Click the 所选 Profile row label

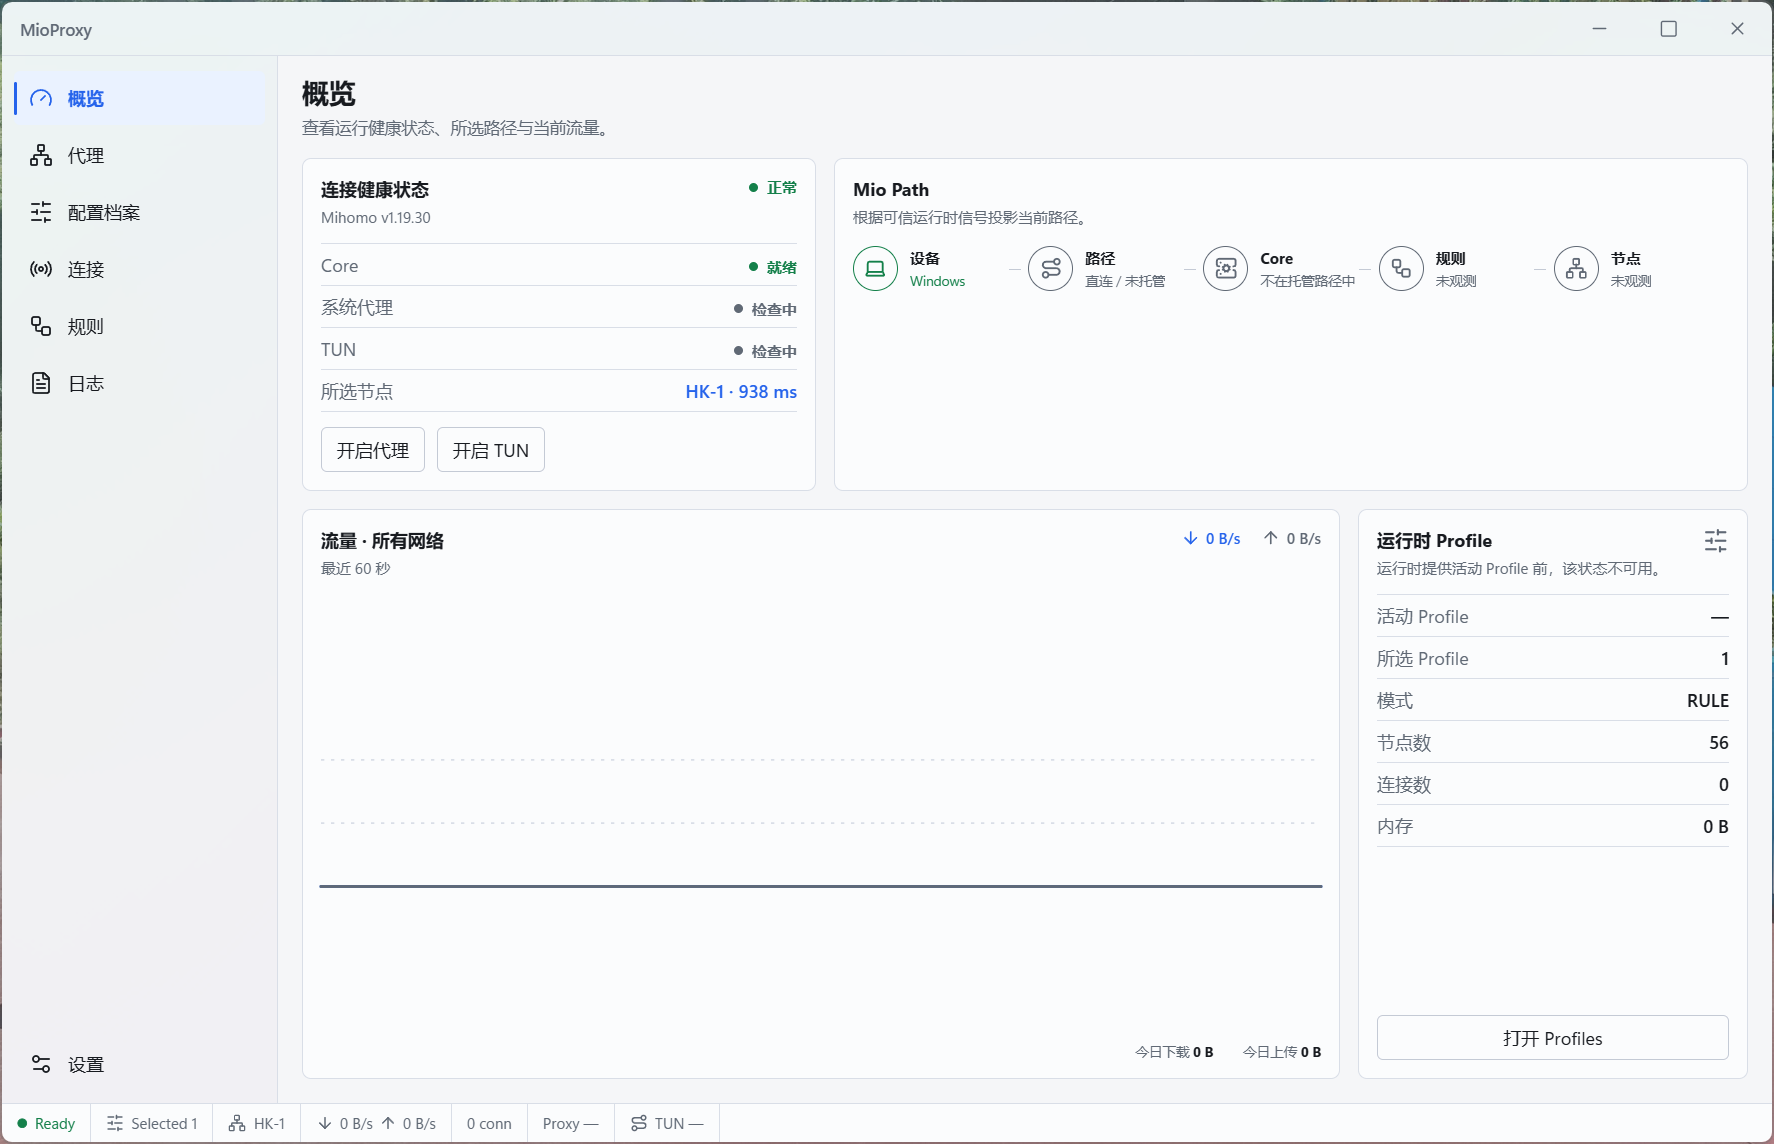(1423, 659)
